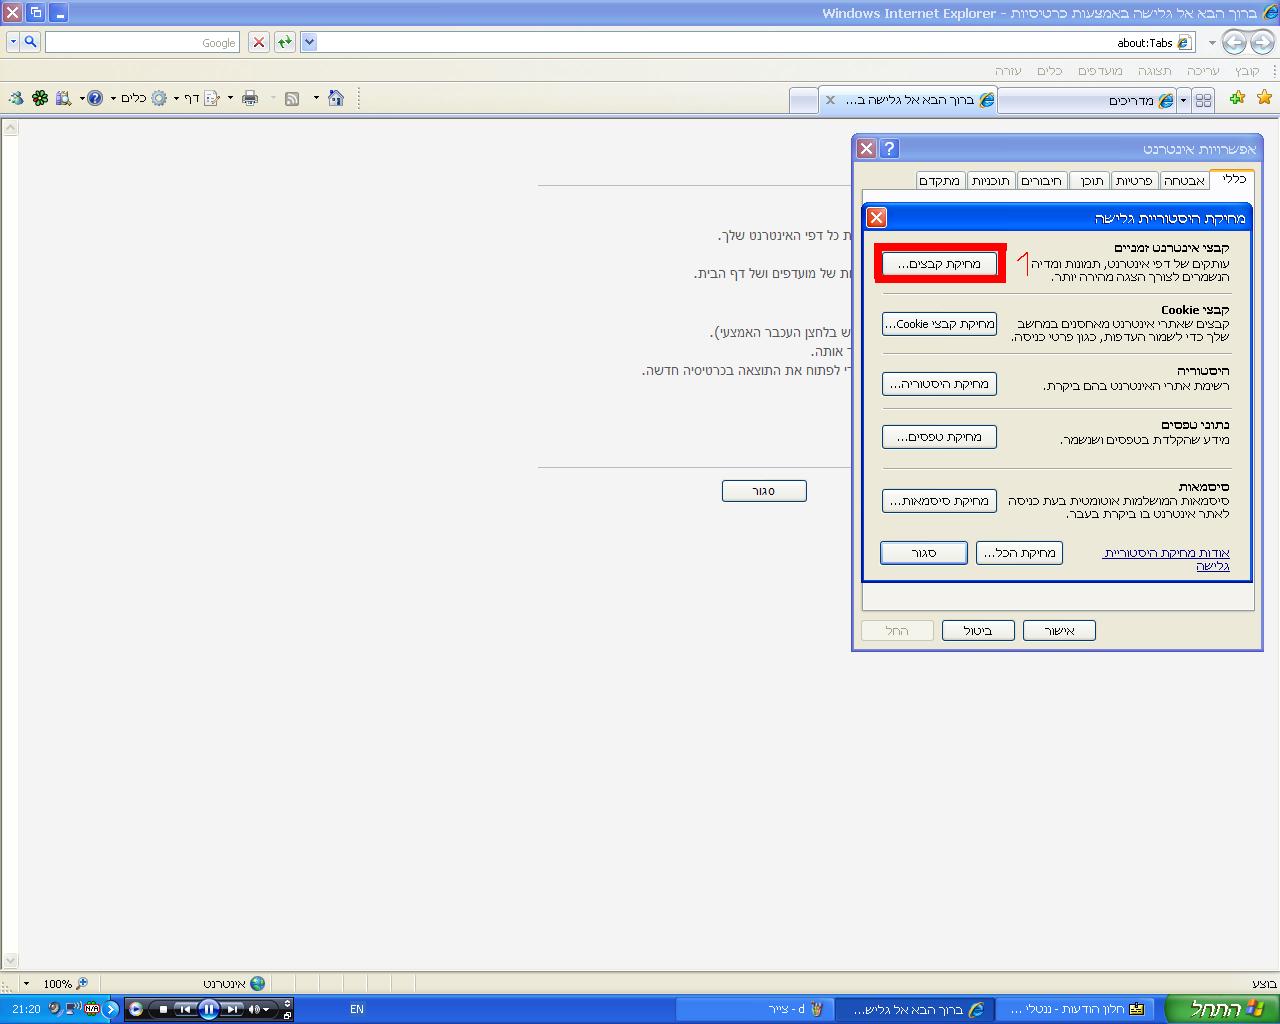
Task: Open the Tools gear icon menu
Action: click(159, 98)
